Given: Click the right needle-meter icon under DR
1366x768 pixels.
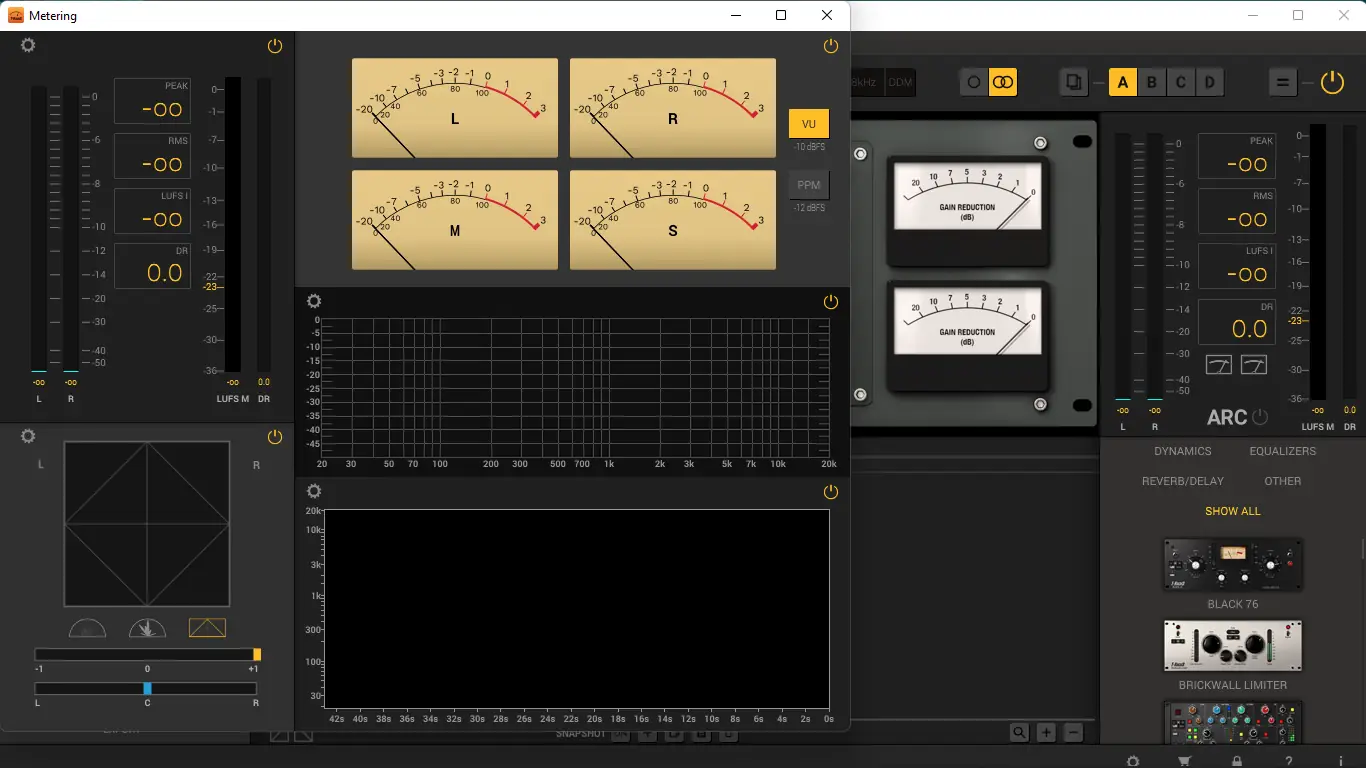Looking at the screenshot, I should click(1254, 365).
